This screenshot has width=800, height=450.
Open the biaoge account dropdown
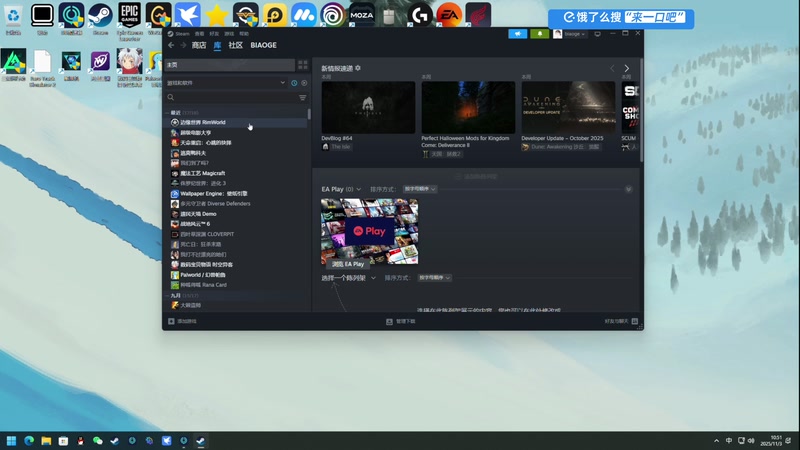click(569, 34)
